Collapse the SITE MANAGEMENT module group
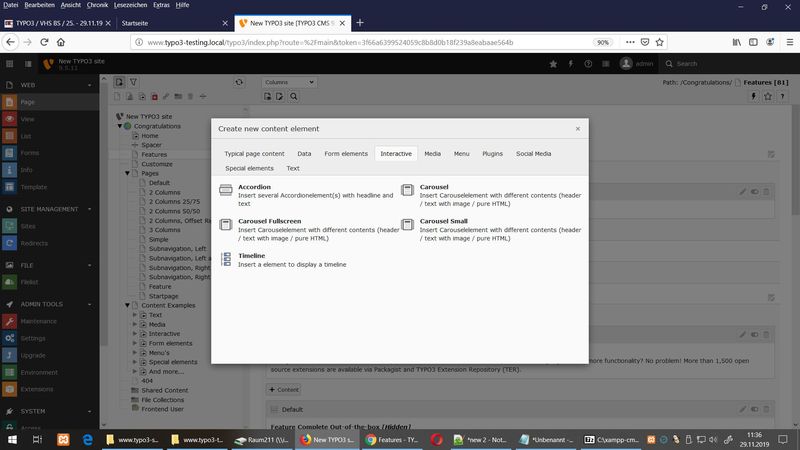The image size is (800, 450). (89, 209)
